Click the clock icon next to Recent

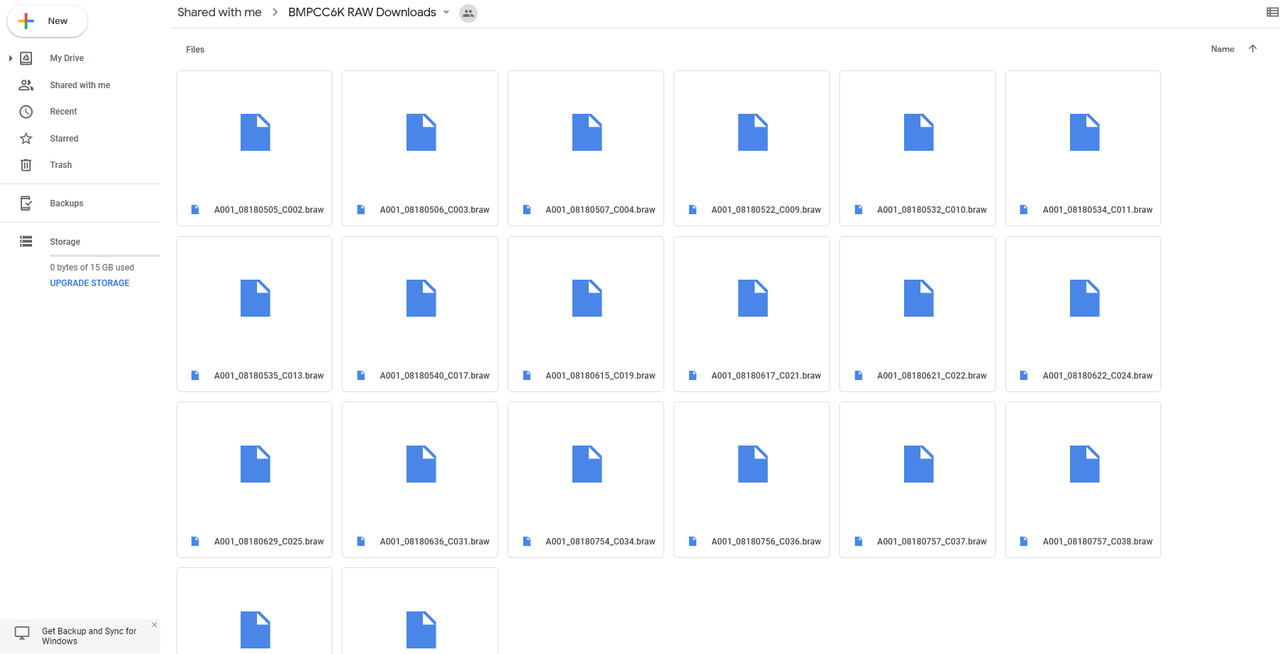26,112
